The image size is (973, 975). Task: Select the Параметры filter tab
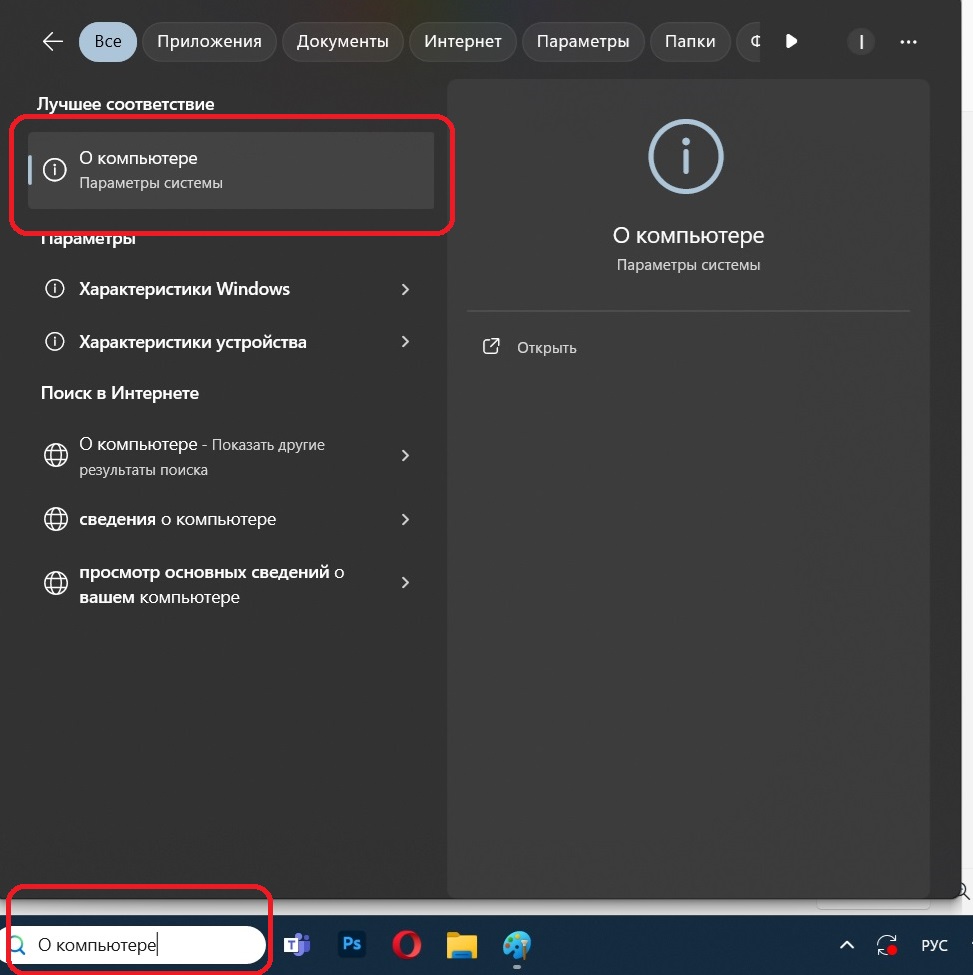tap(583, 42)
